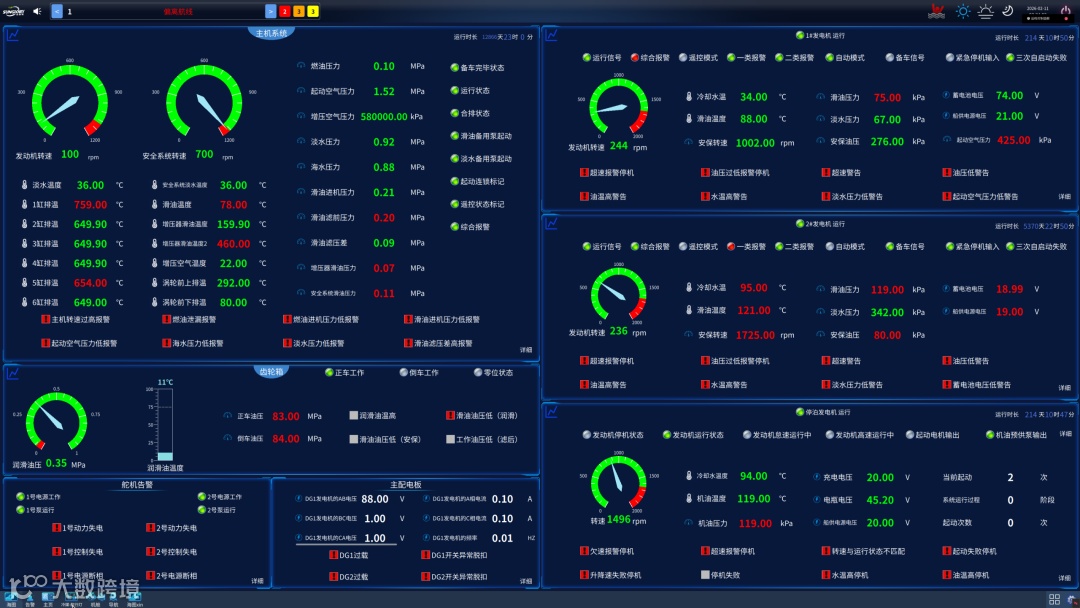The image size is (1080, 608).
Task: Click the 主机系统 panel title tab
Action: tap(271, 33)
